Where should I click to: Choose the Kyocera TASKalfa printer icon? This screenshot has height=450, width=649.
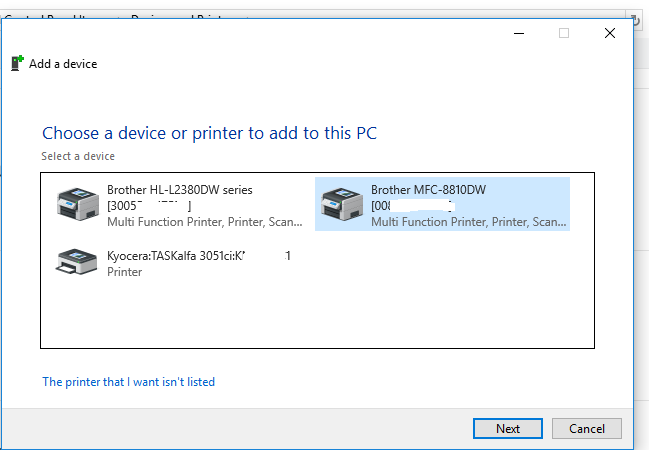point(77,262)
